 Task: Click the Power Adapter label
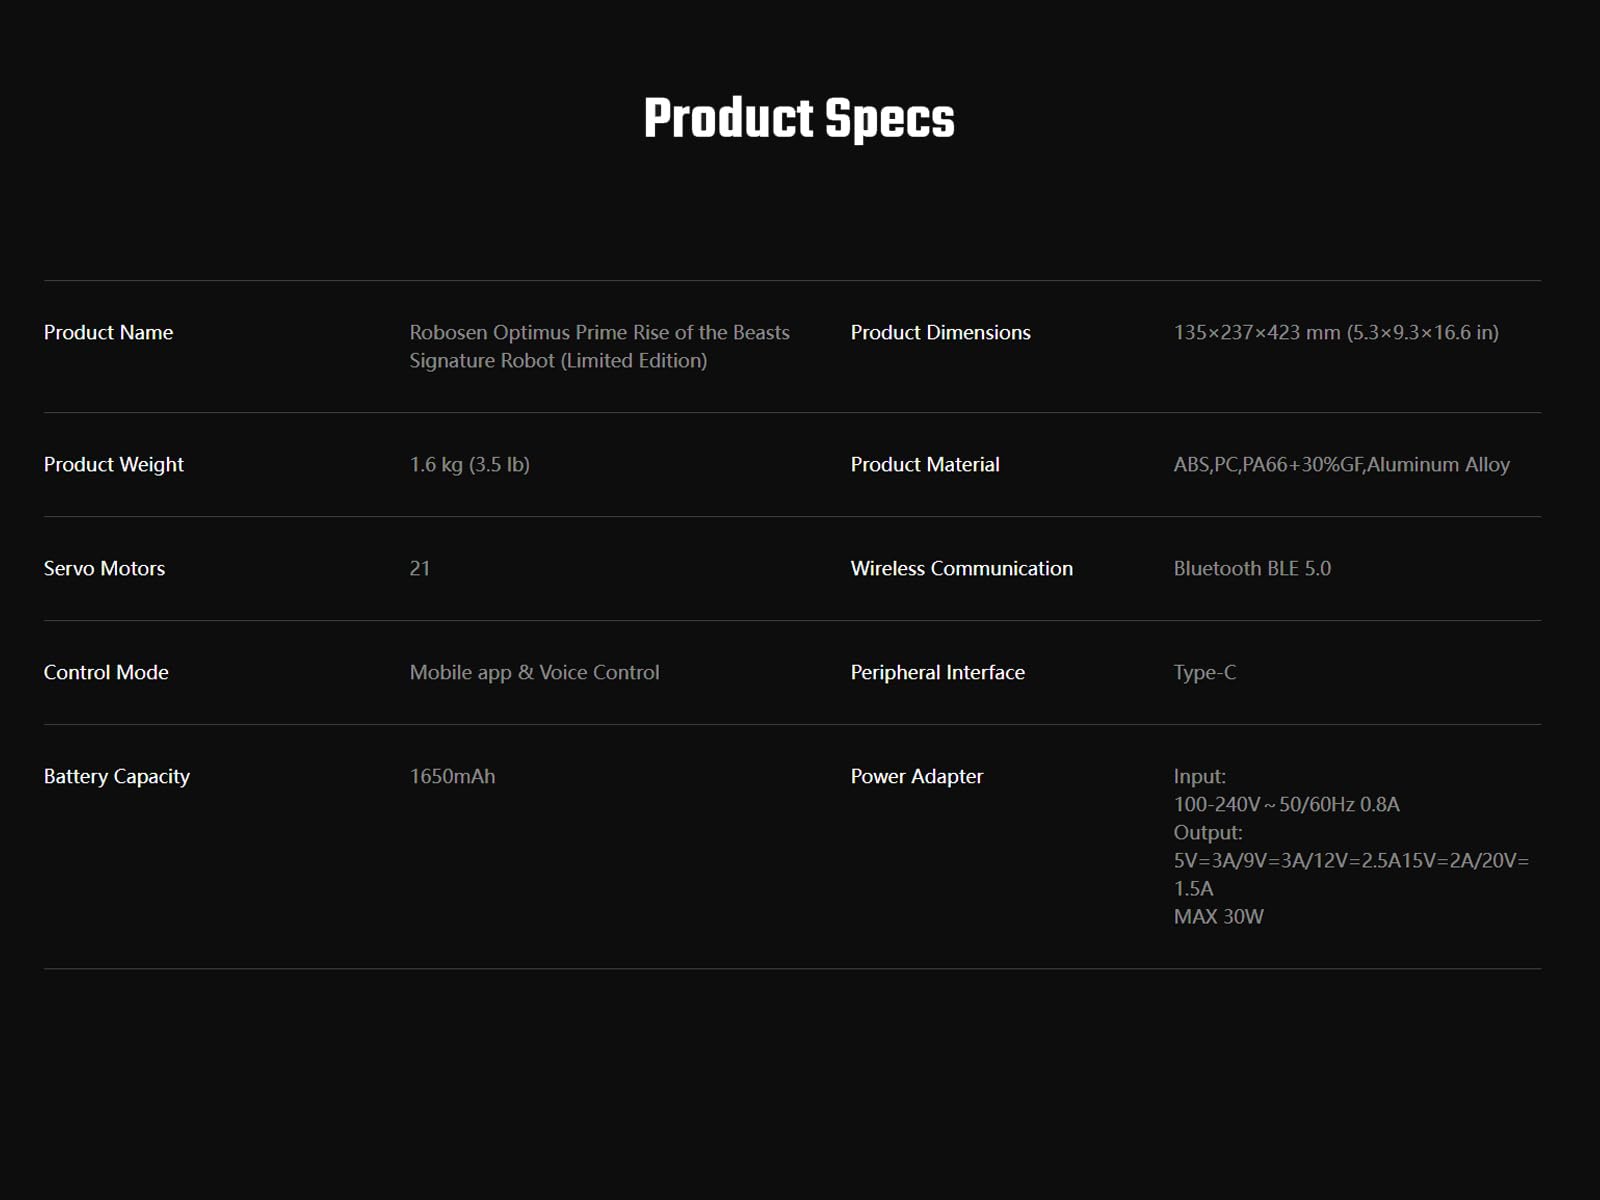point(916,777)
